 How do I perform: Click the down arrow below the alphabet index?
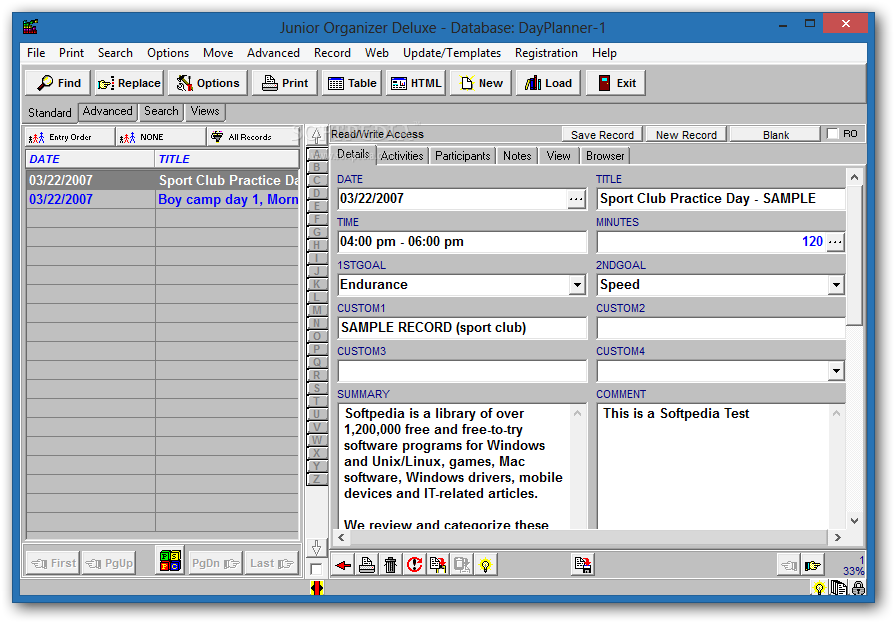(316, 547)
